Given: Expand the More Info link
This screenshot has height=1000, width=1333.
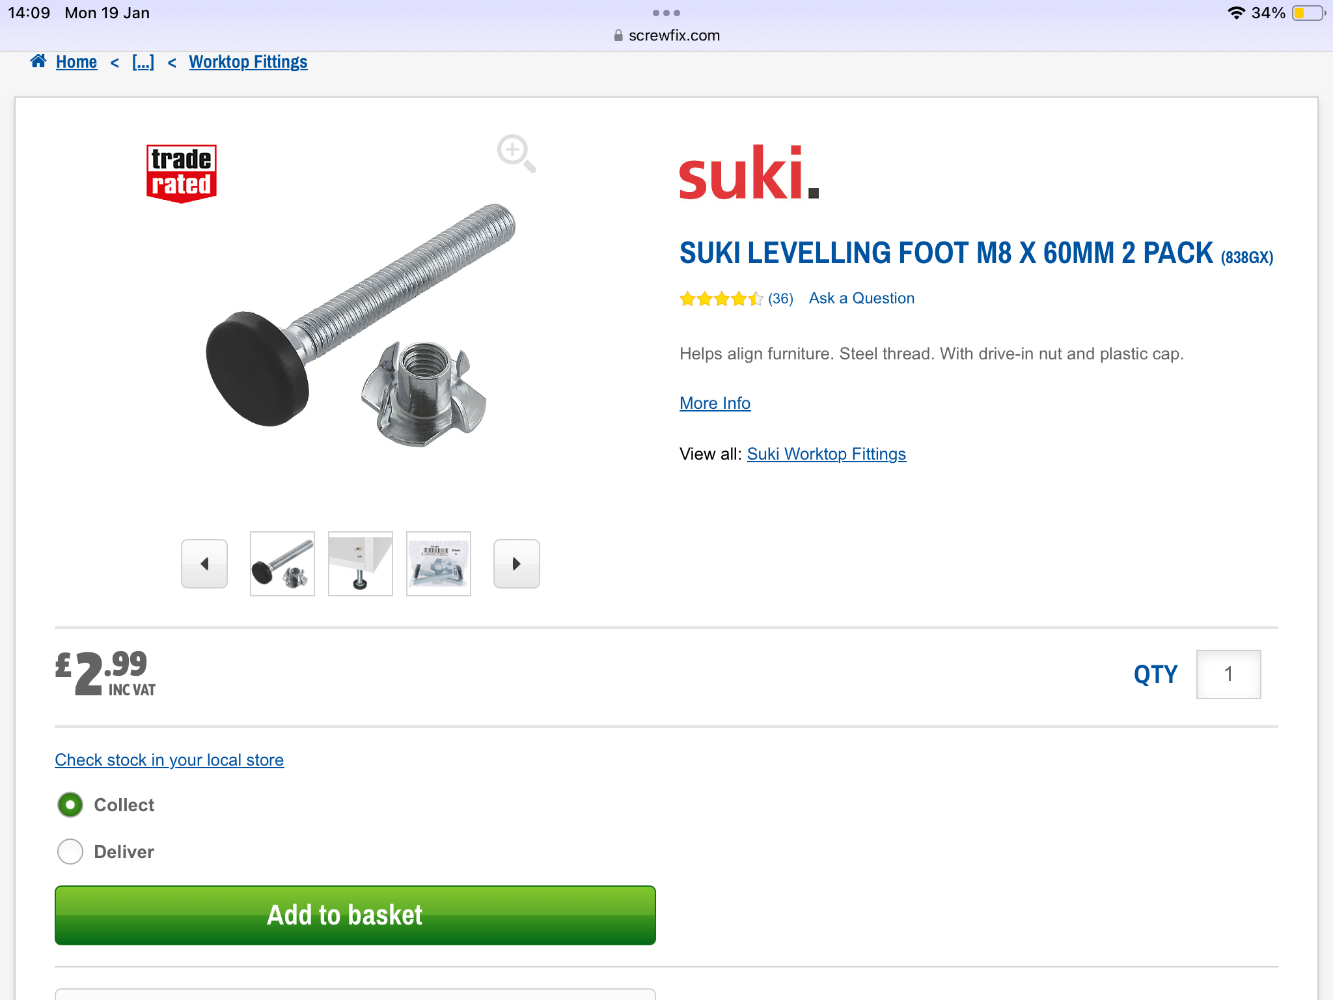Looking at the screenshot, I should click(x=715, y=403).
